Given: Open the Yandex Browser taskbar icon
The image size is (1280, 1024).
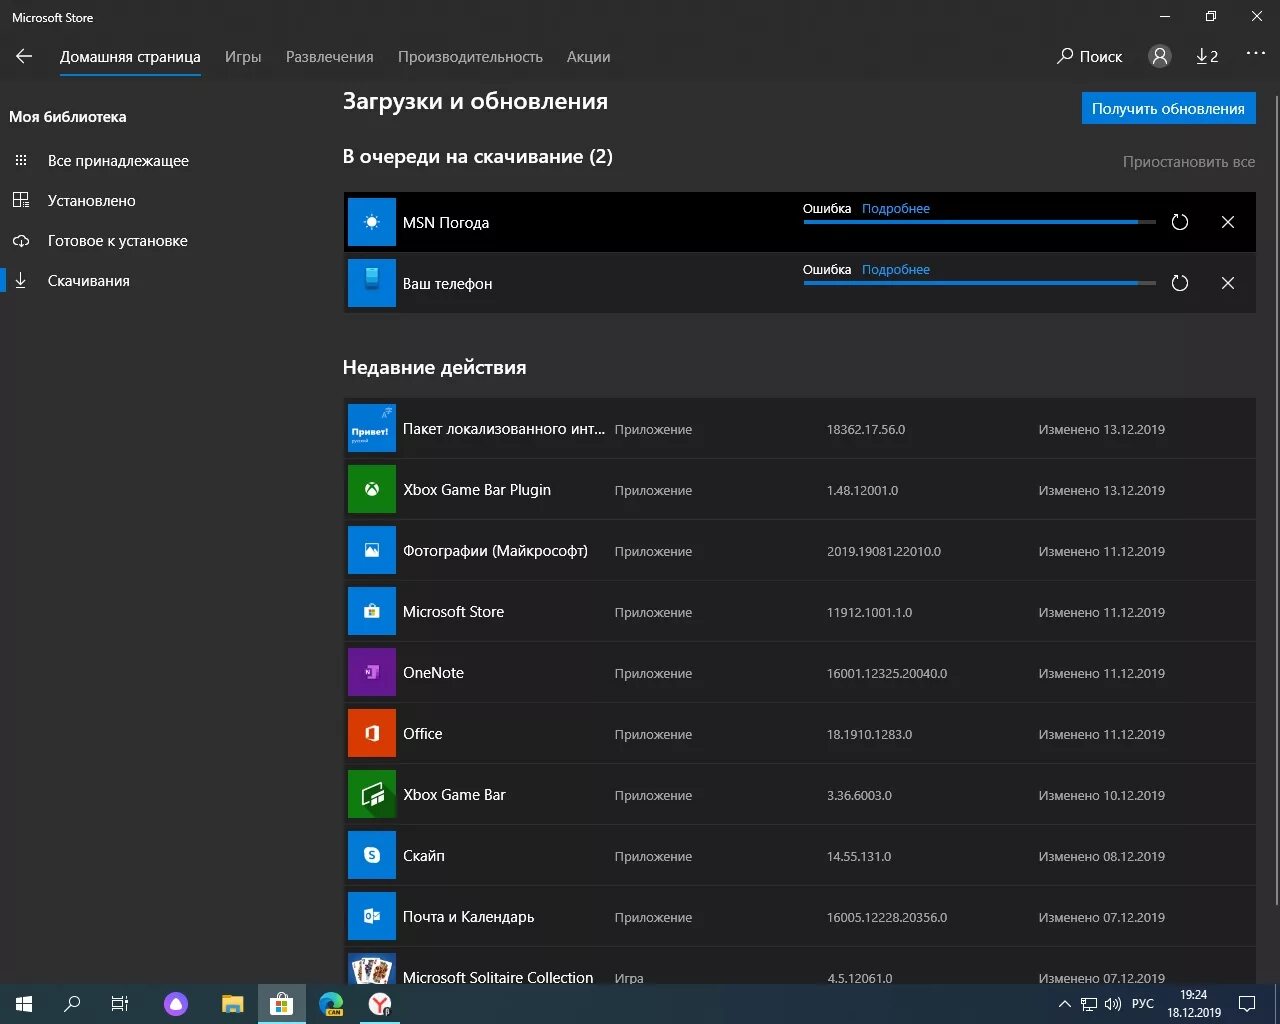Looking at the screenshot, I should tap(380, 1004).
